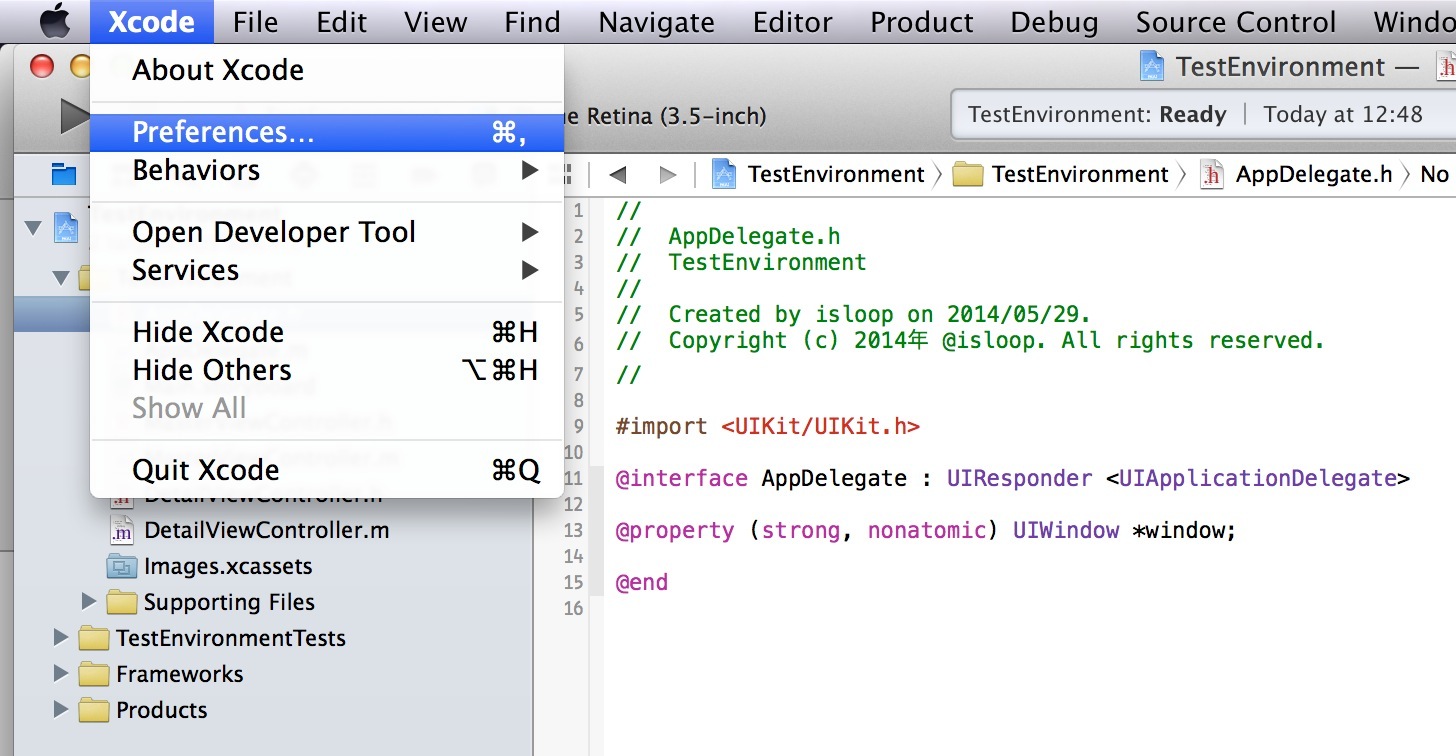Open the Services submenu
1456x756 pixels.
point(327,270)
